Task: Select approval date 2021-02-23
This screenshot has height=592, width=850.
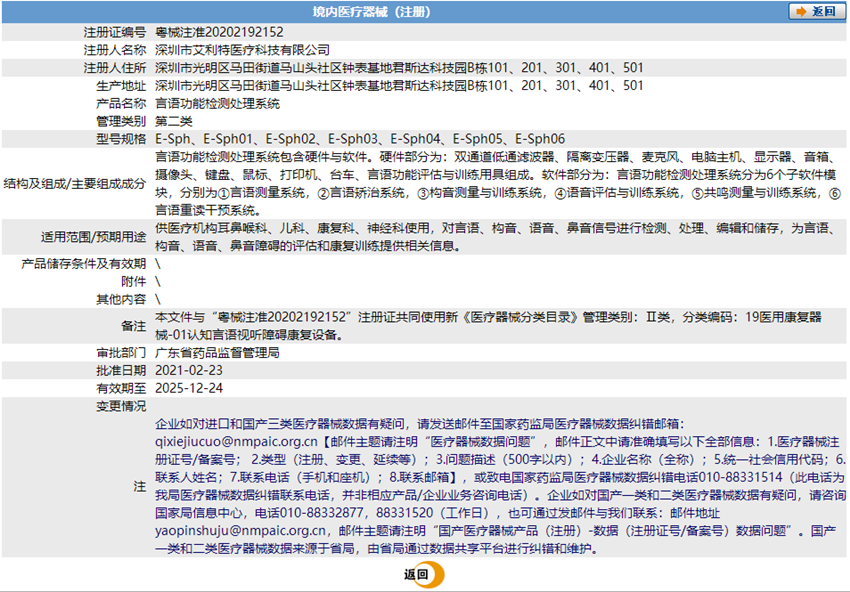Action: 189,370
